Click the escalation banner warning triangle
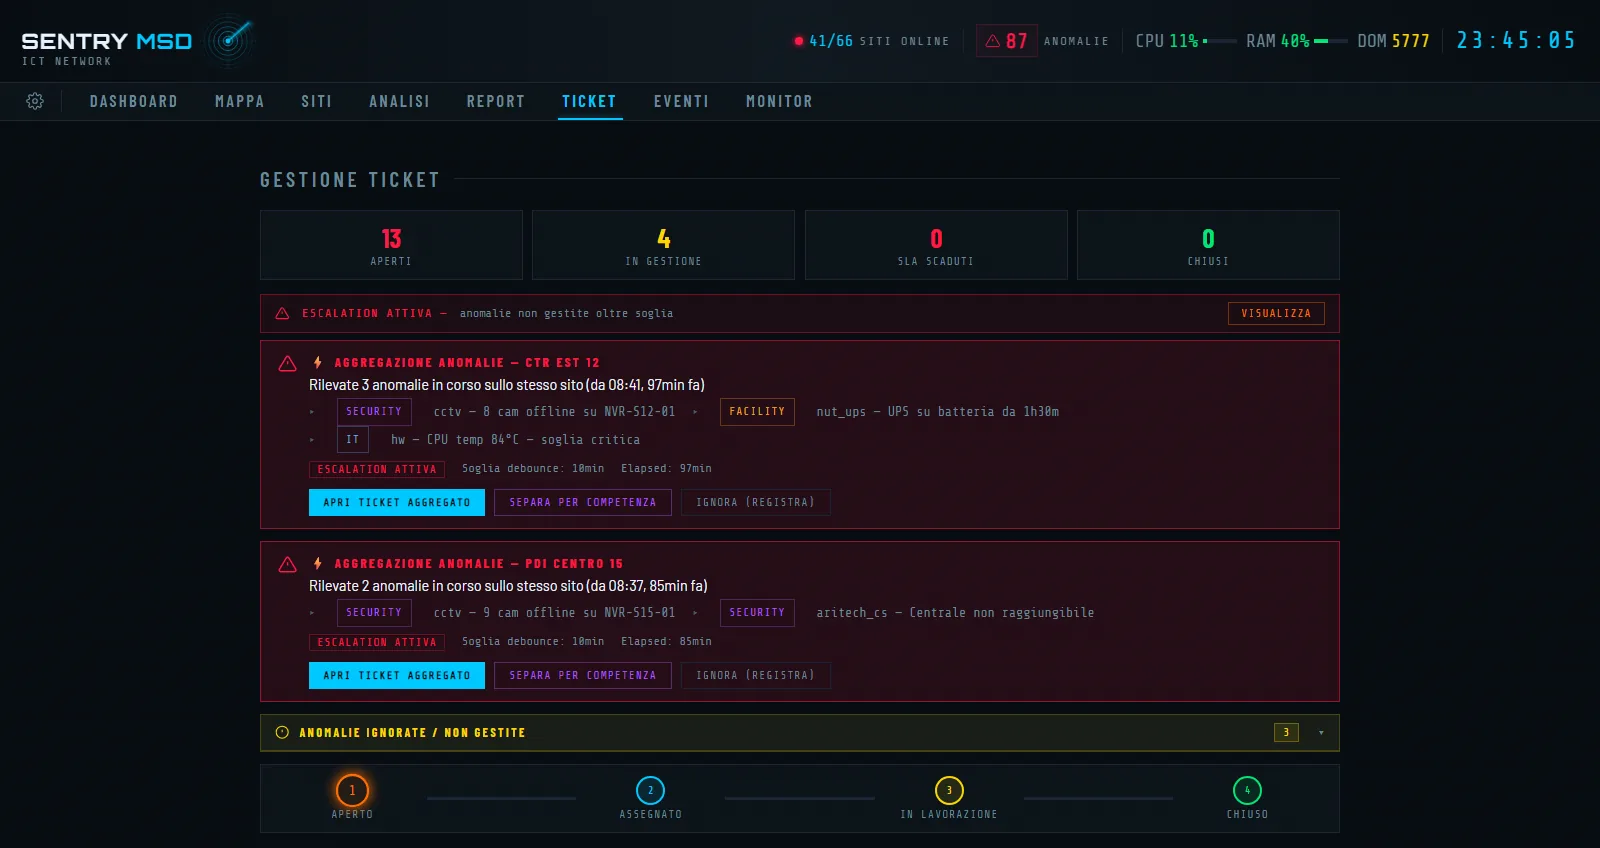The image size is (1600, 848). (x=282, y=313)
